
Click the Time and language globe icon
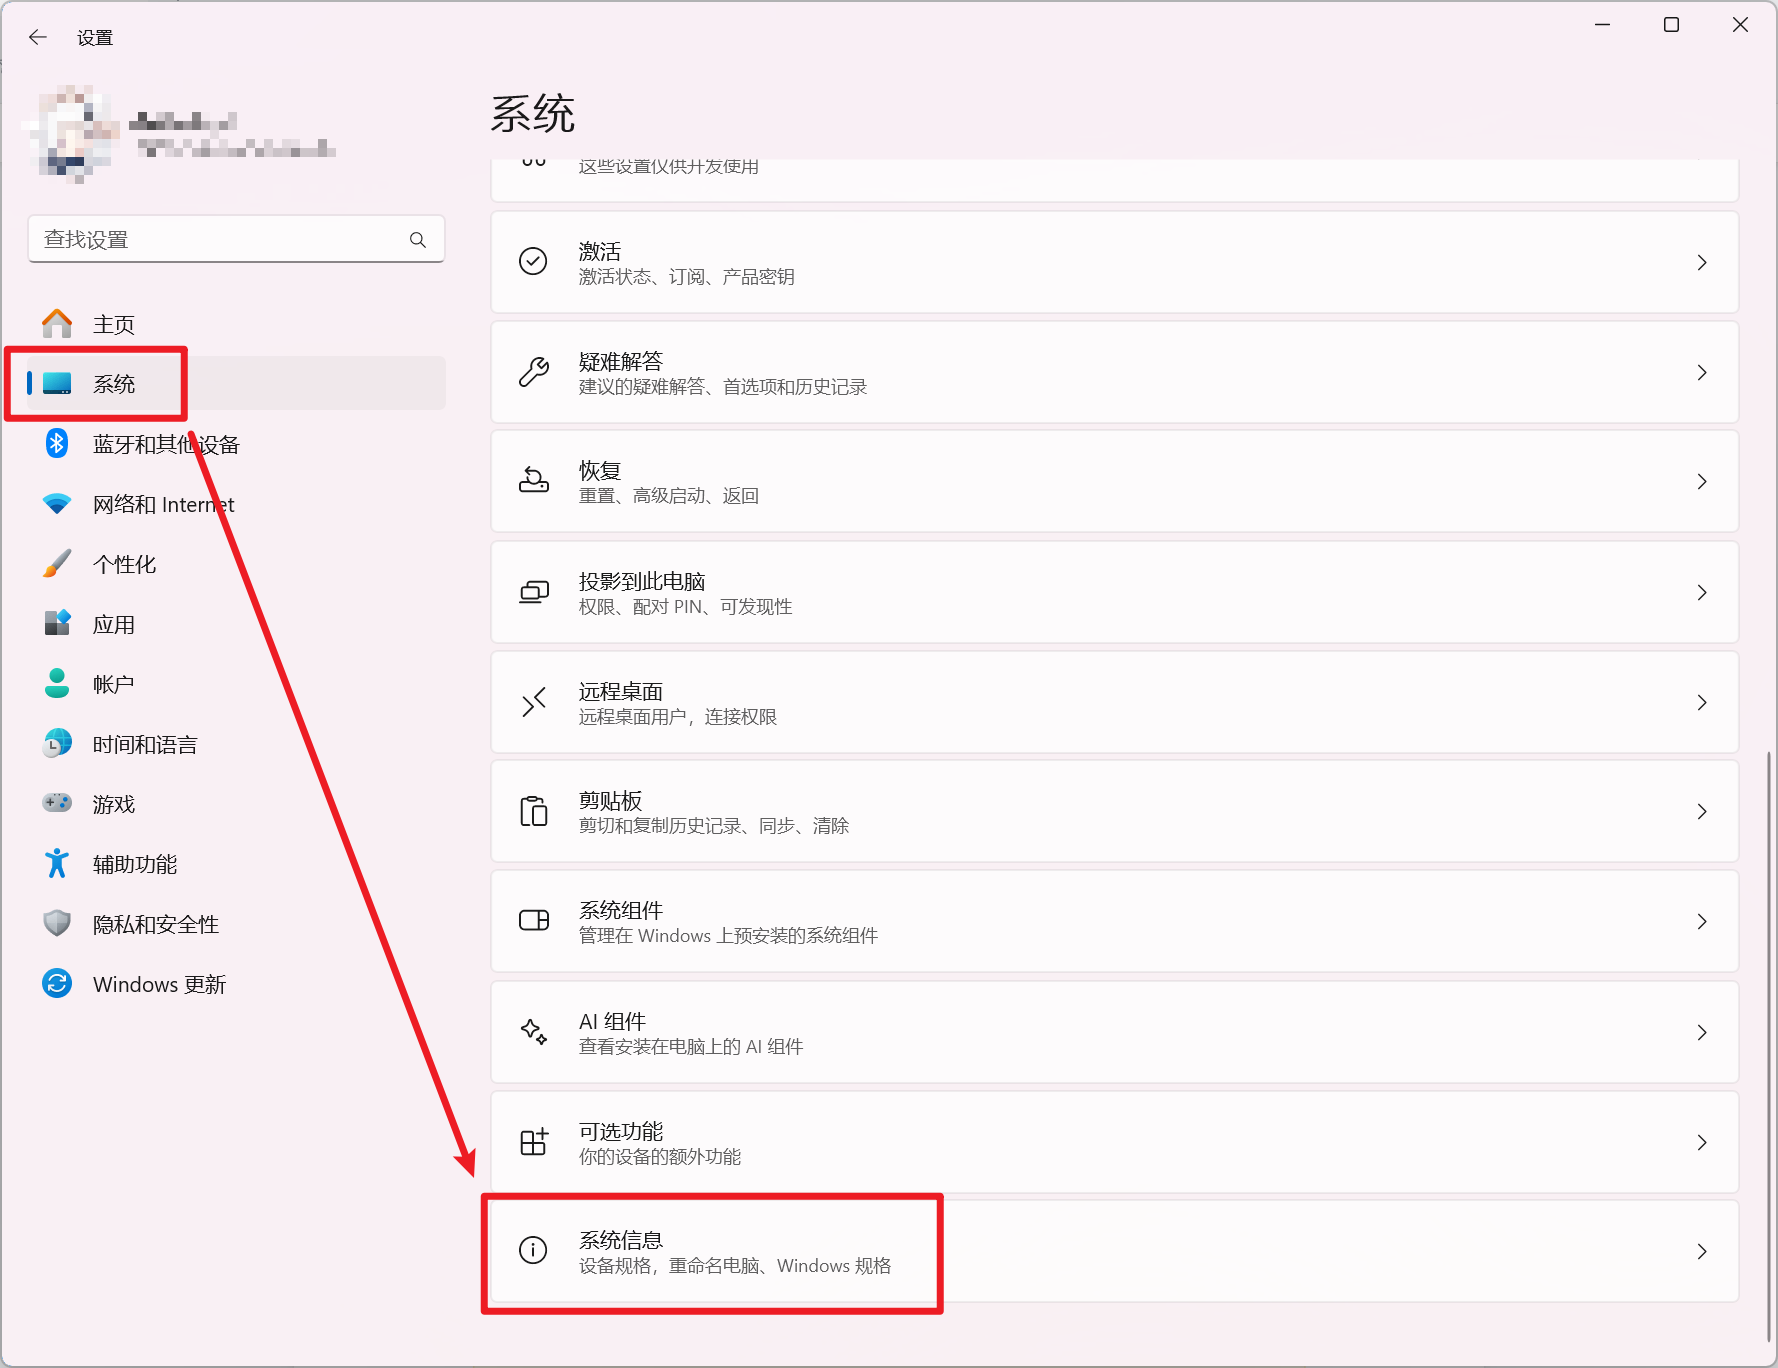point(57,743)
